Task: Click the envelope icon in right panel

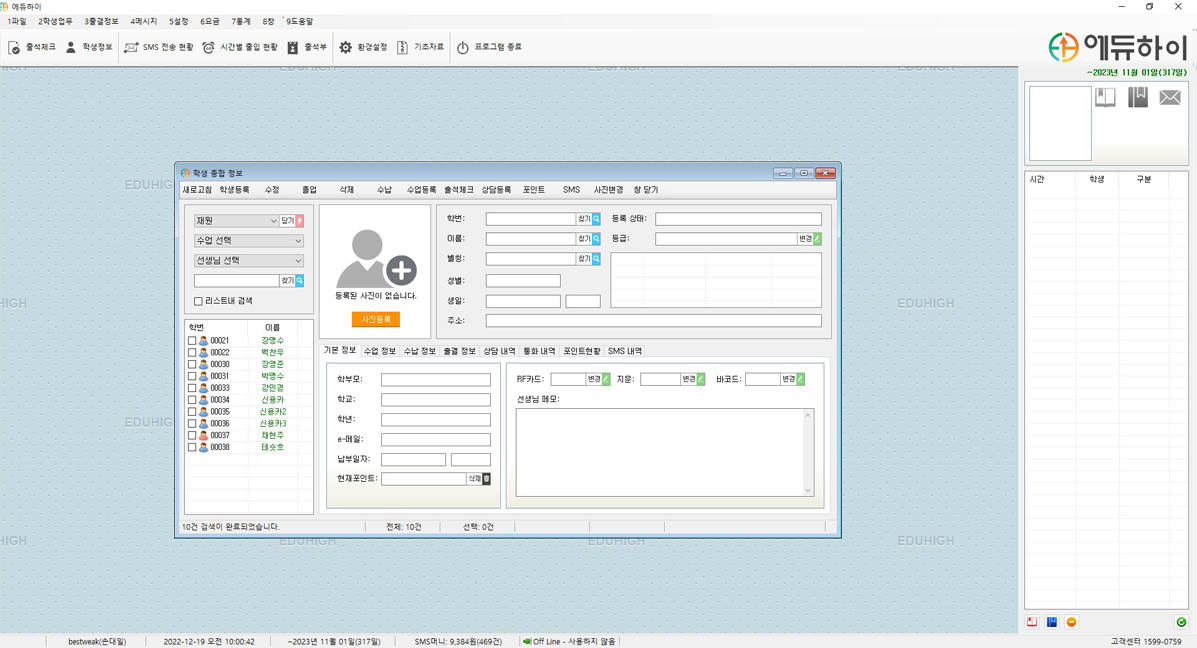Action: click(1169, 97)
